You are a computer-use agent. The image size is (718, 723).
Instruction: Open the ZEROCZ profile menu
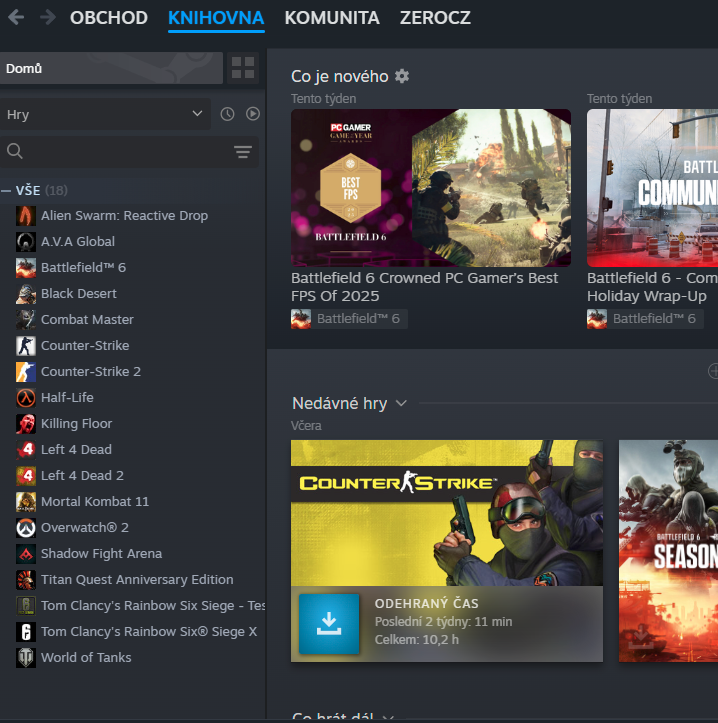tap(435, 18)
